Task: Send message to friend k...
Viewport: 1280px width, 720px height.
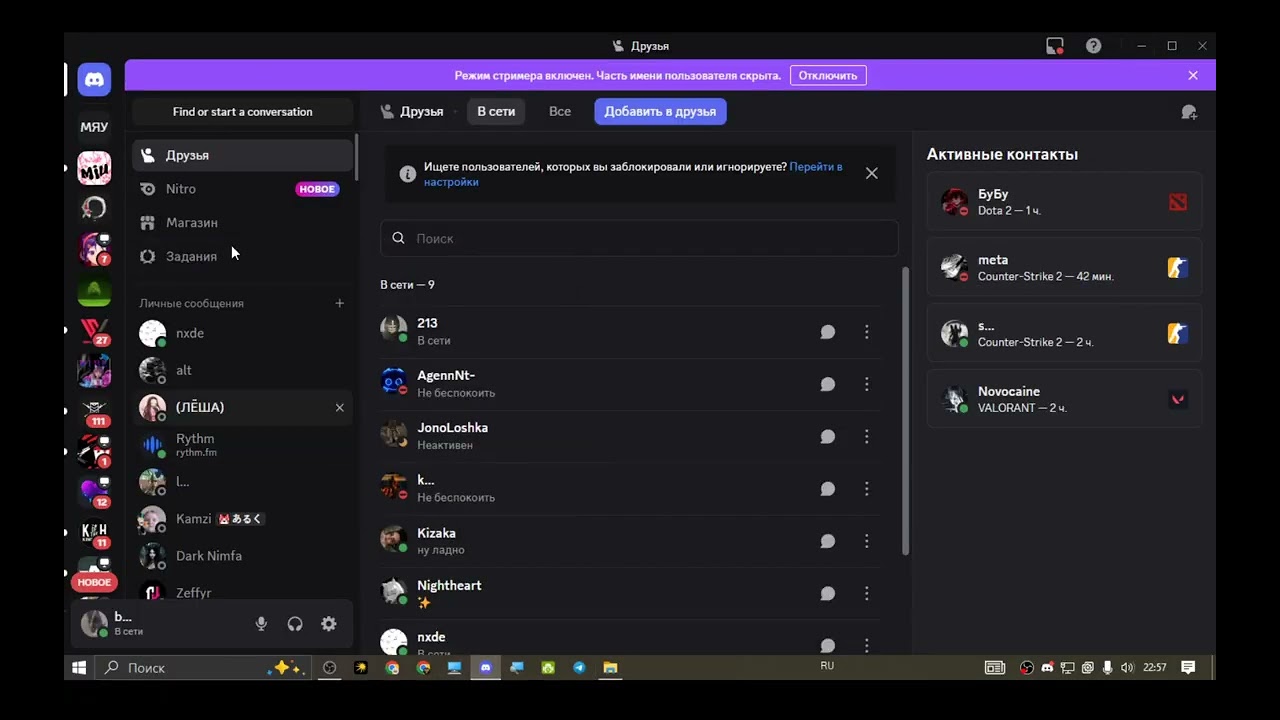Action: 828,489
